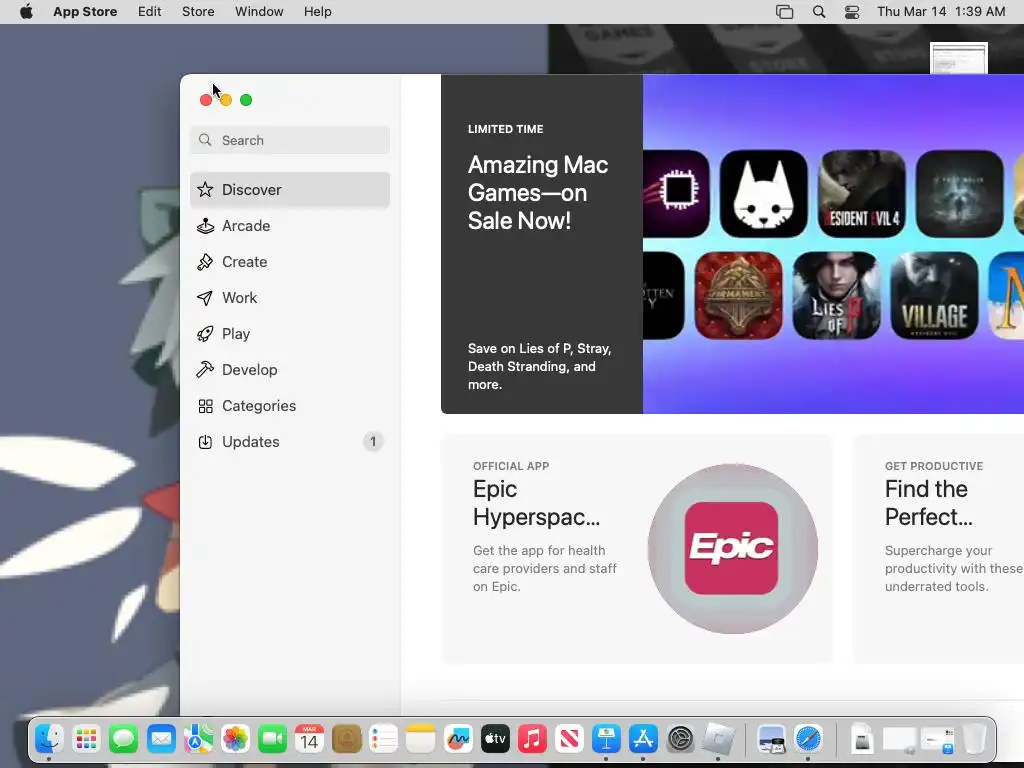Open Control Center in the menu bar

coord(852,12)
